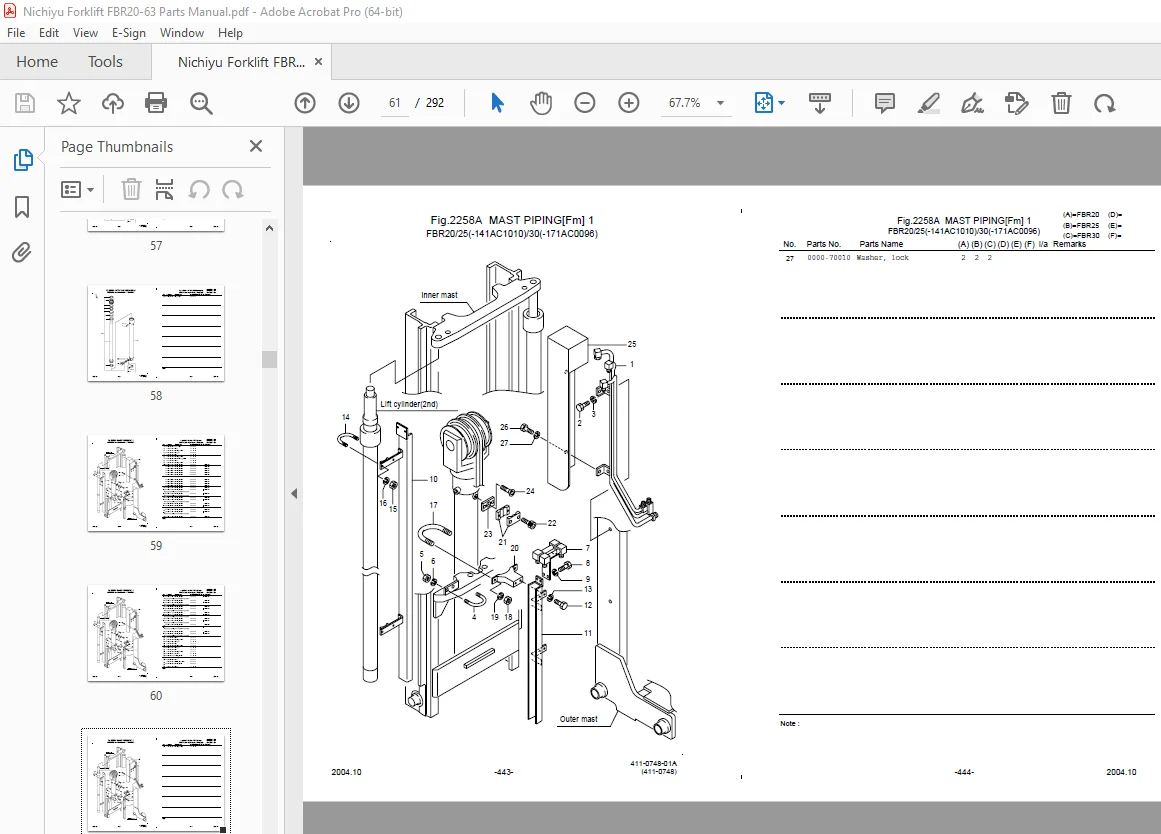
Task: Click the Lift cylinder(2nd) label
Action: (x=409, y=404)
